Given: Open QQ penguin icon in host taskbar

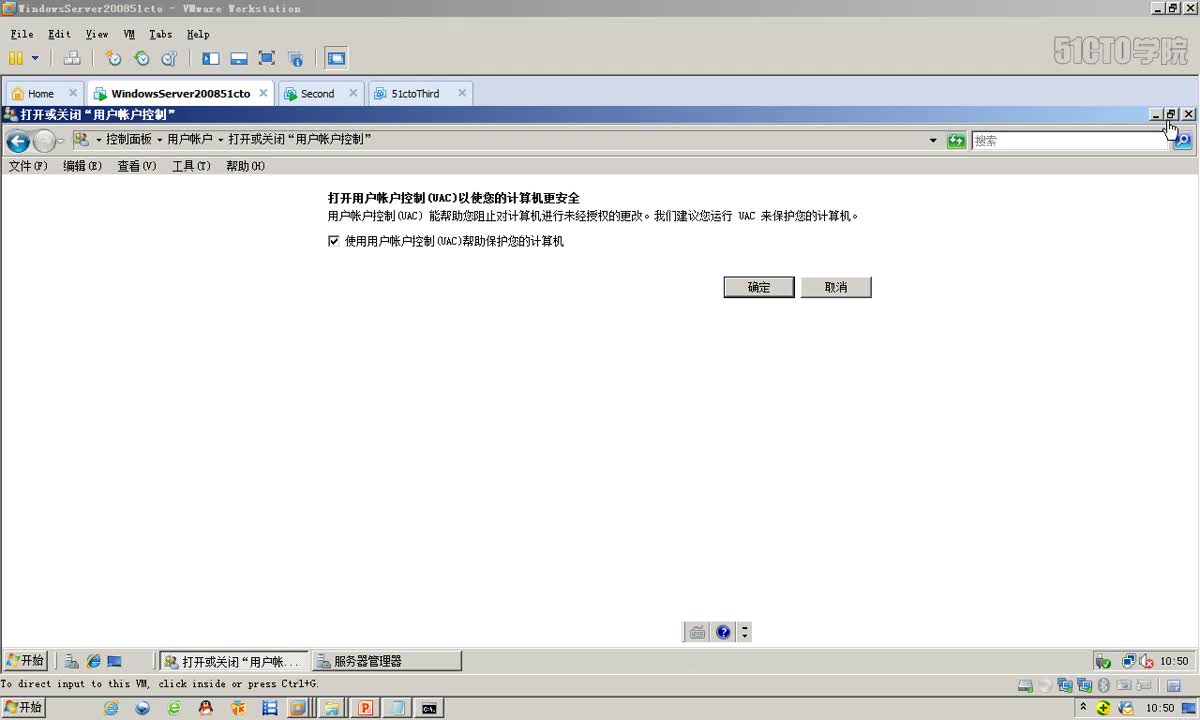Looking at the screenshot, I should pyautogui.click(x=205, y=708).
